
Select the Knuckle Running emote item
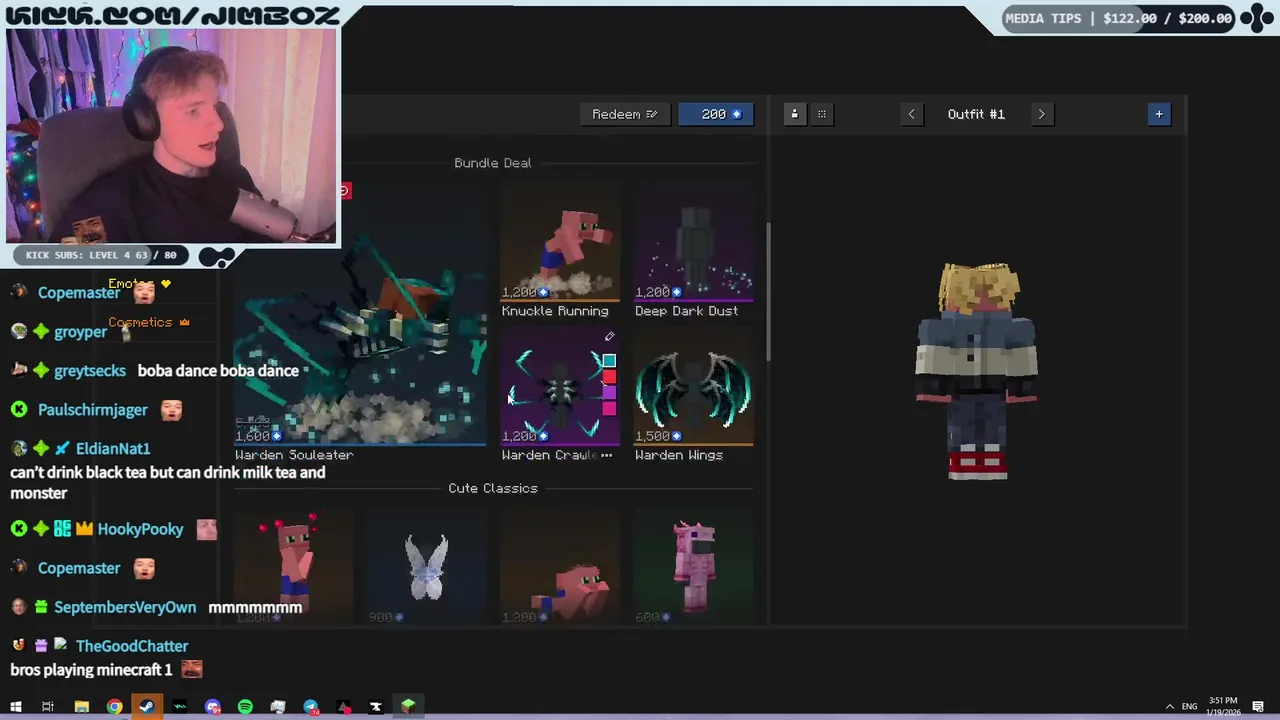coord(560,252)
